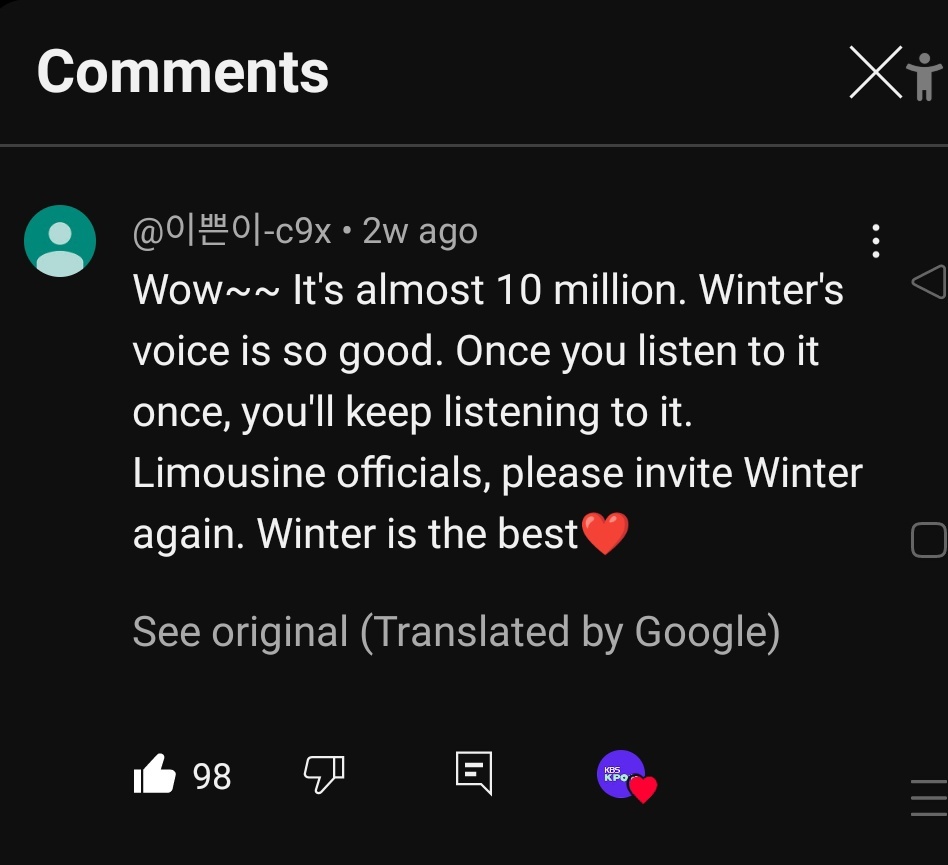Viewport: 948px width, 865px height.
Task: Open the commenter's teal profile avatar
Action: tap(60, 241)
